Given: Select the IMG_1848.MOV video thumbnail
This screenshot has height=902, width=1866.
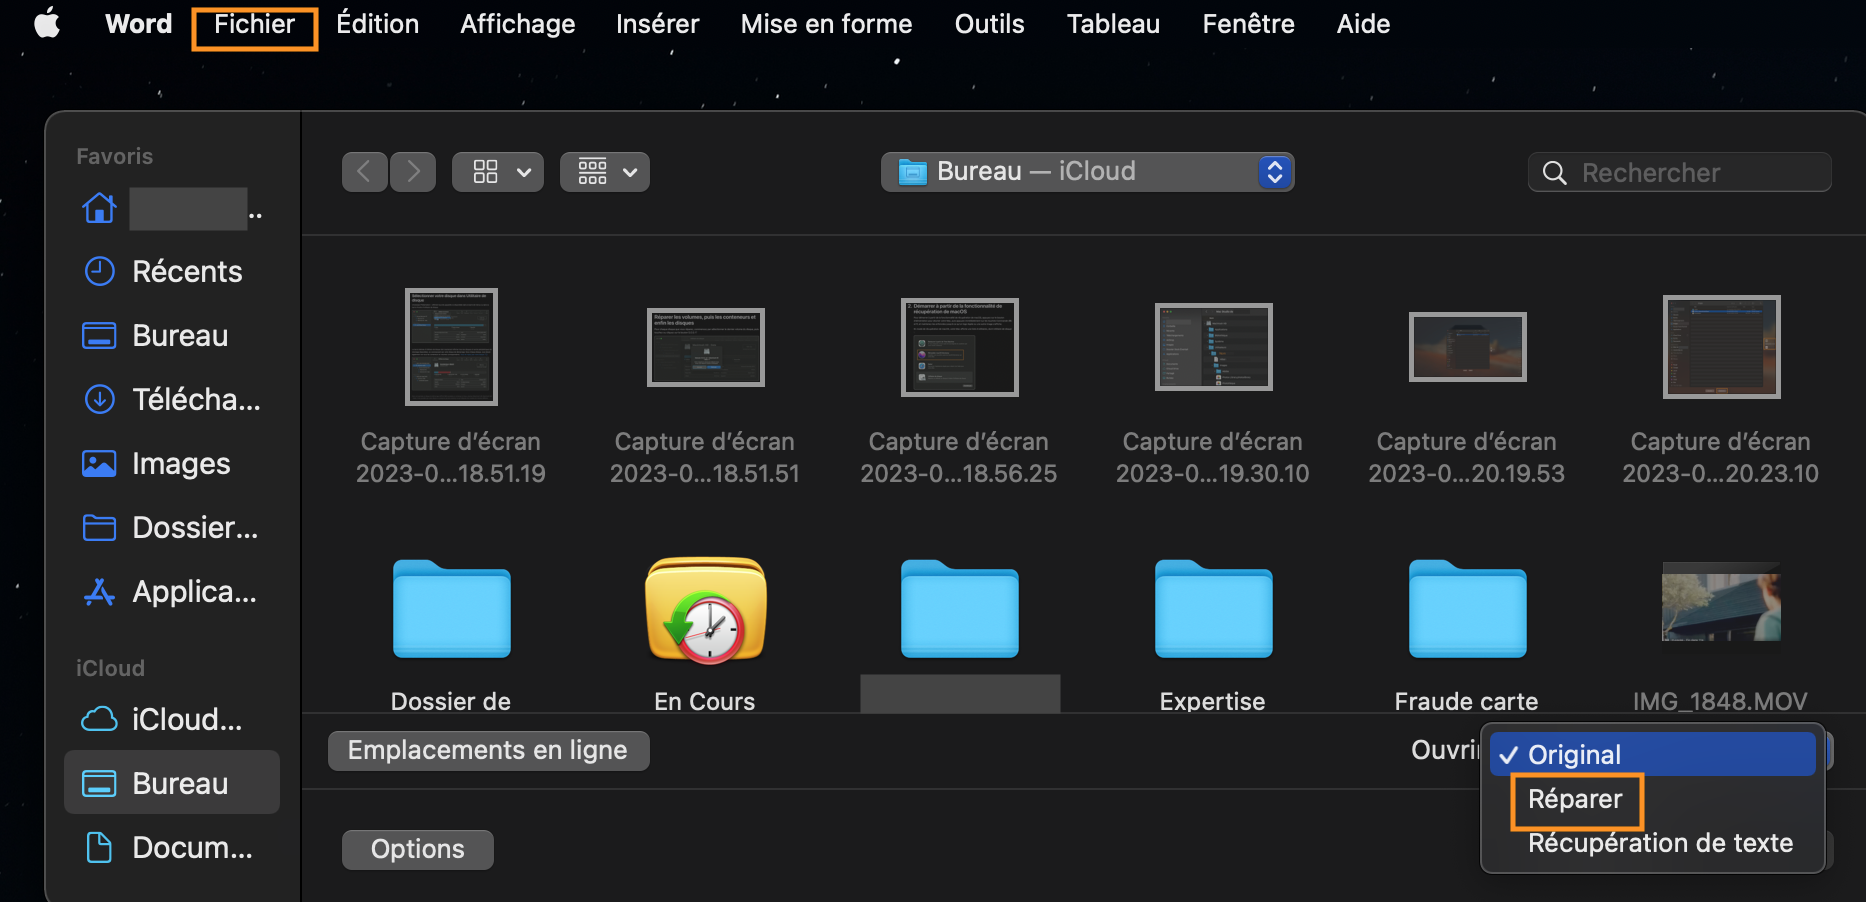Looking at the screenshot, I should 1720,602.
